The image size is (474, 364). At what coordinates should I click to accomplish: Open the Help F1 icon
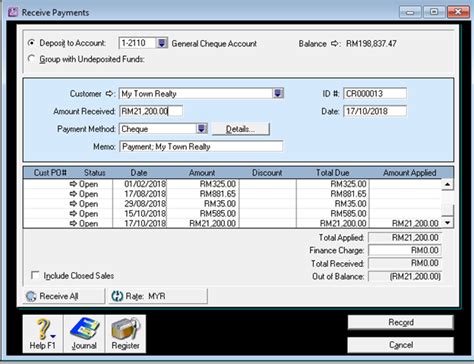coord(43,334)
